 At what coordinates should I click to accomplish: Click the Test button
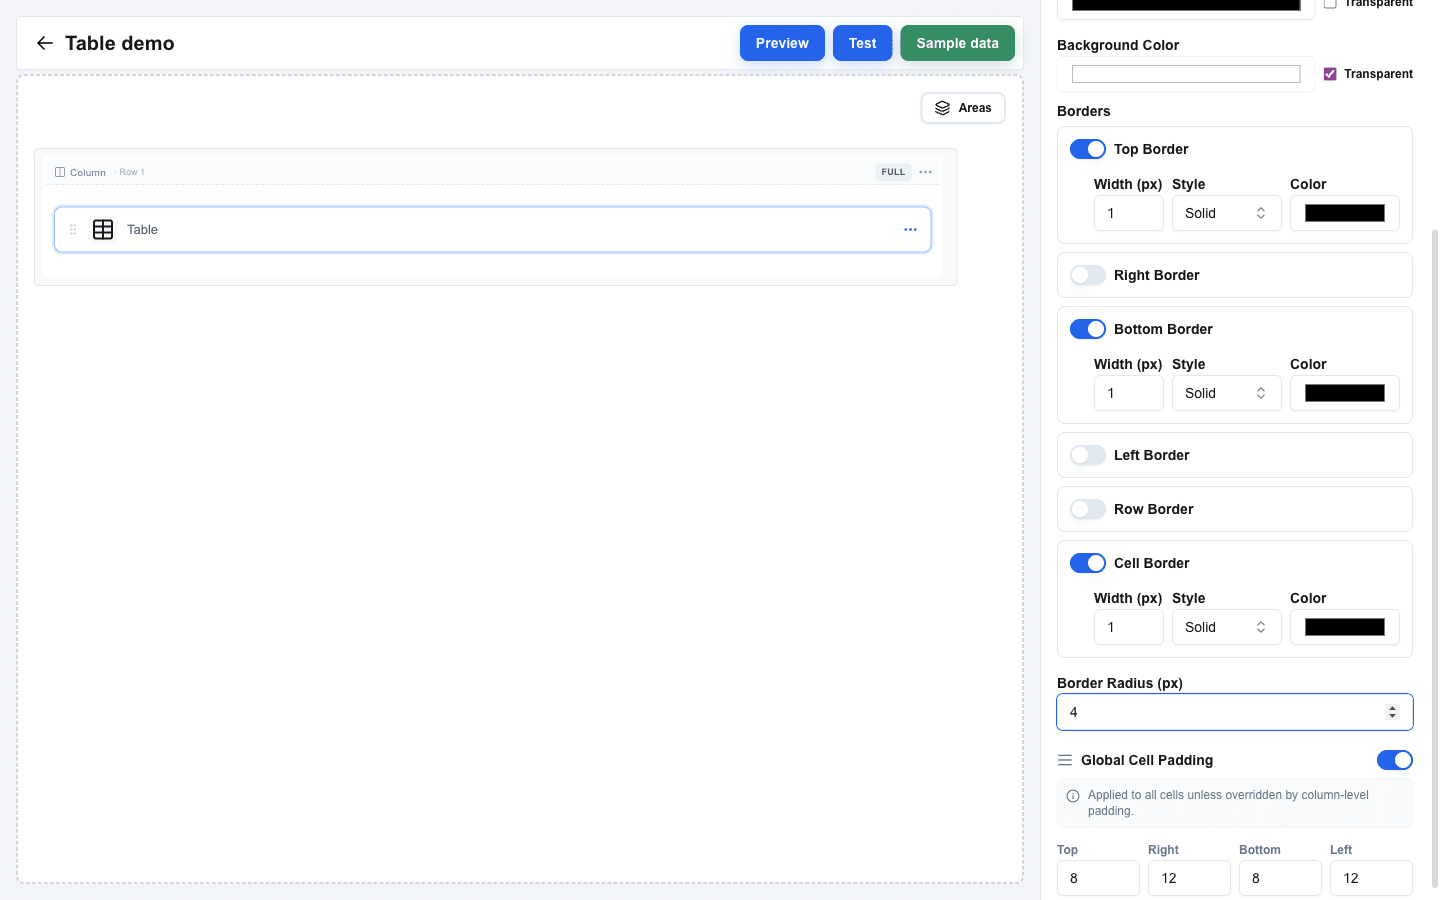click(x=862, y=43)
